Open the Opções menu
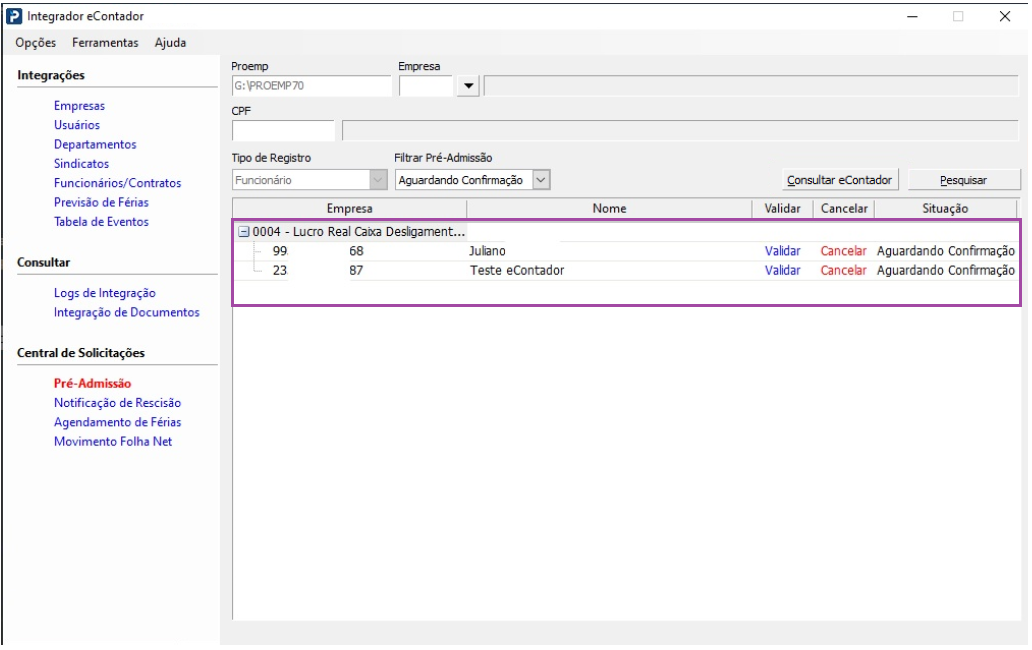 [36, 43]
